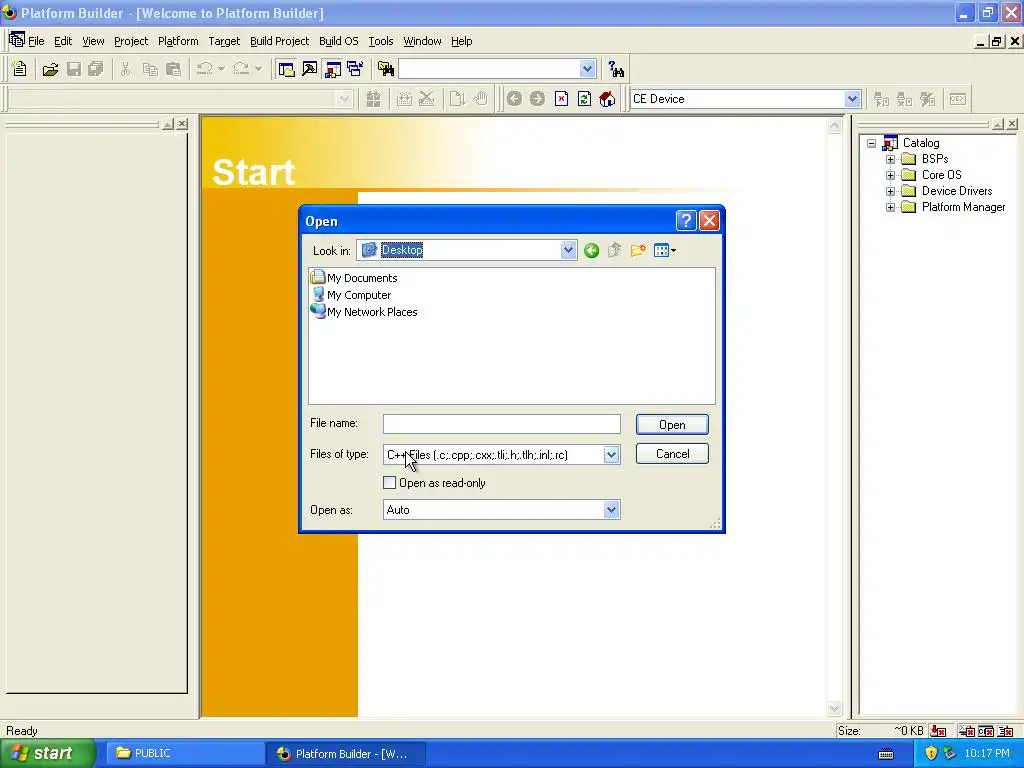Collapse the Catalog tree root
The image size is (1024, 768).
pos(871,143)
